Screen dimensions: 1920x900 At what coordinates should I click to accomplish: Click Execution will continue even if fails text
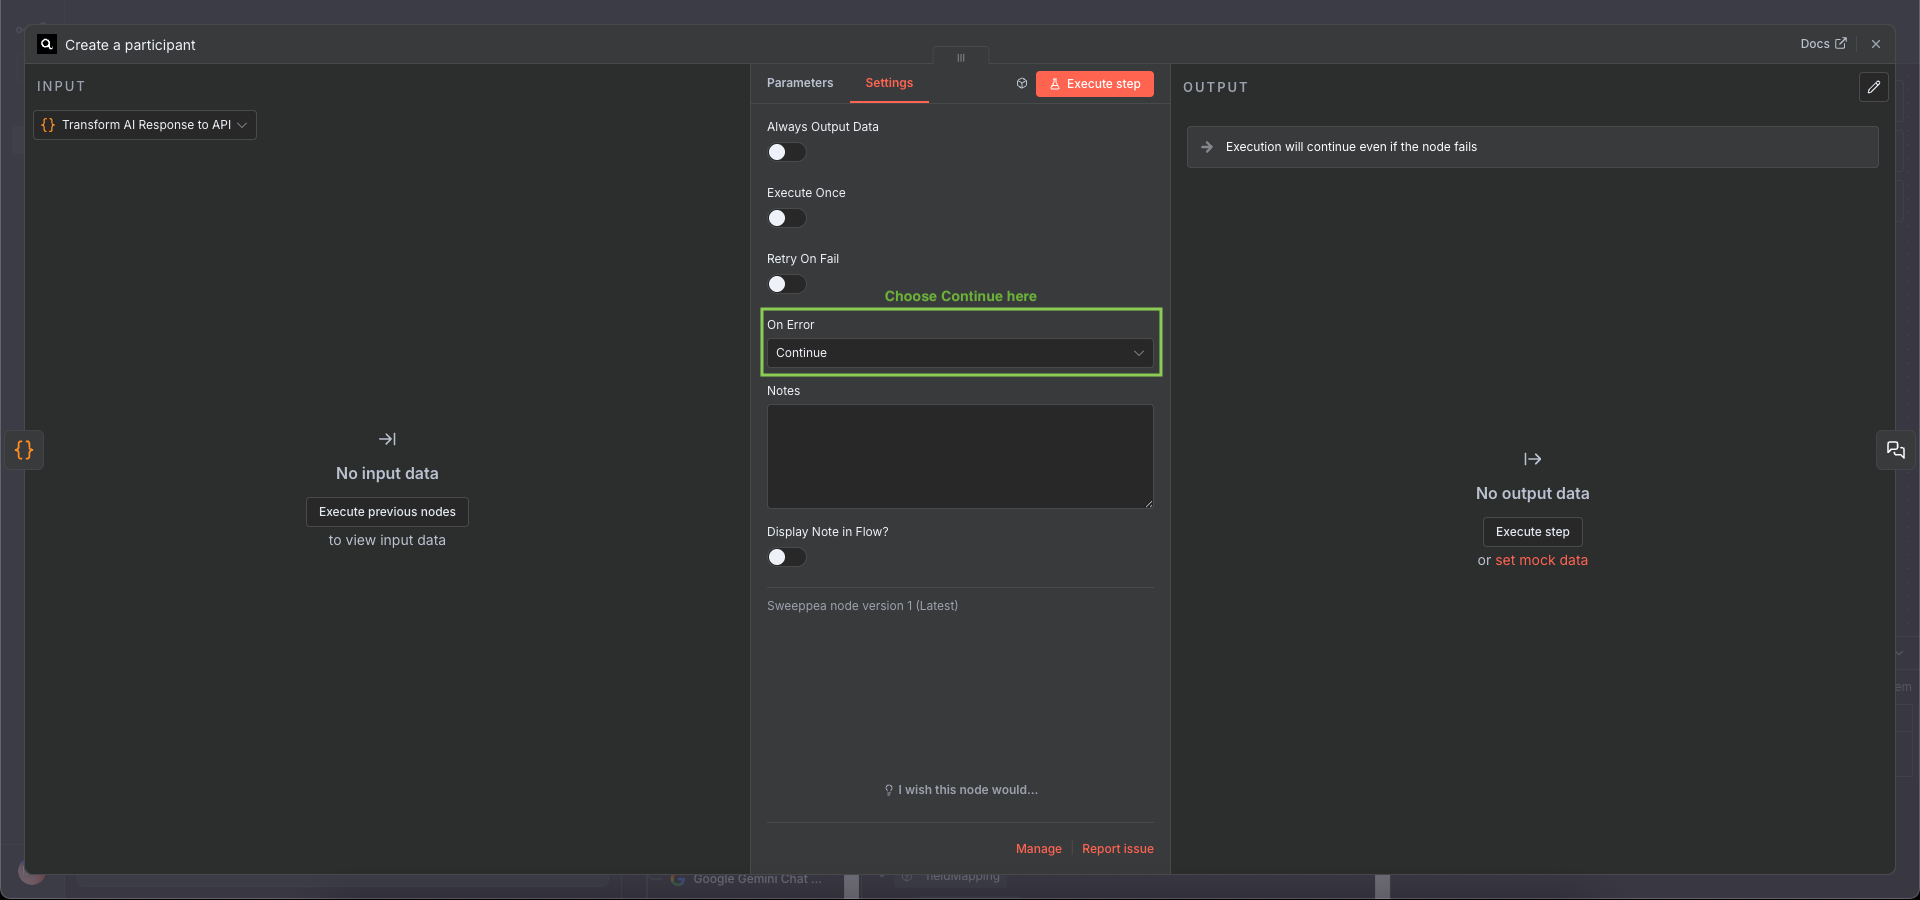click(1351, 147)
